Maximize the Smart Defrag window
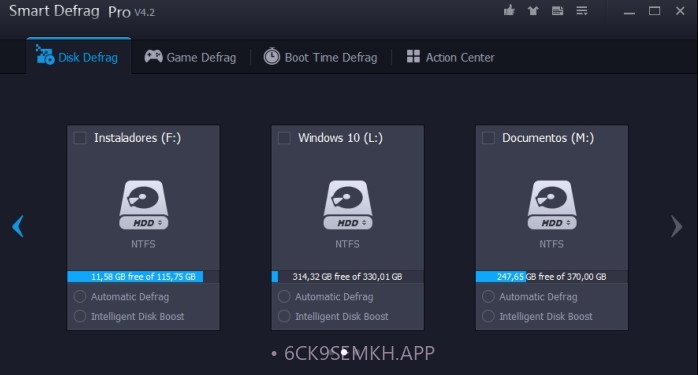Viewport: 699px width, 375px height. pos(654,11)
